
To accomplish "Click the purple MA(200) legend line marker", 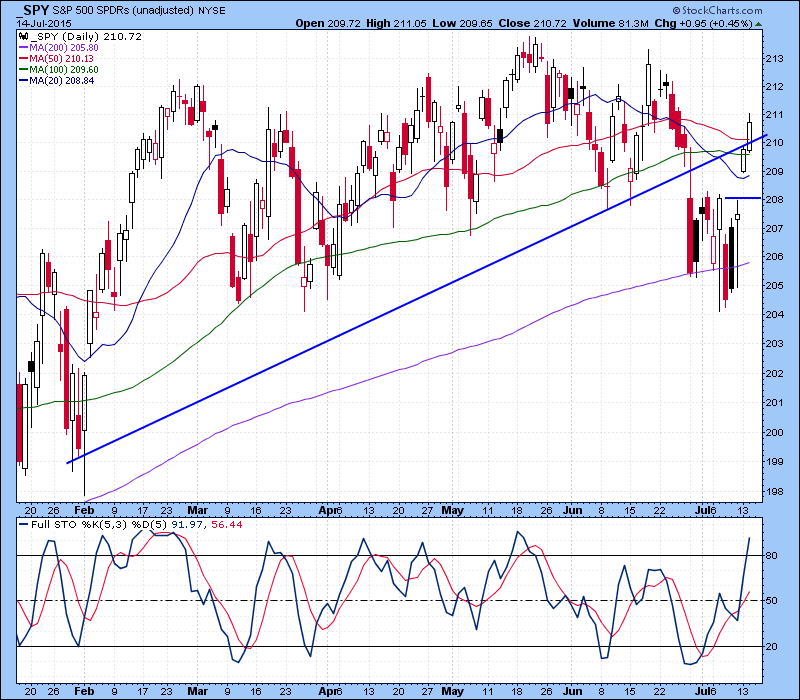I will pos(23,47).
